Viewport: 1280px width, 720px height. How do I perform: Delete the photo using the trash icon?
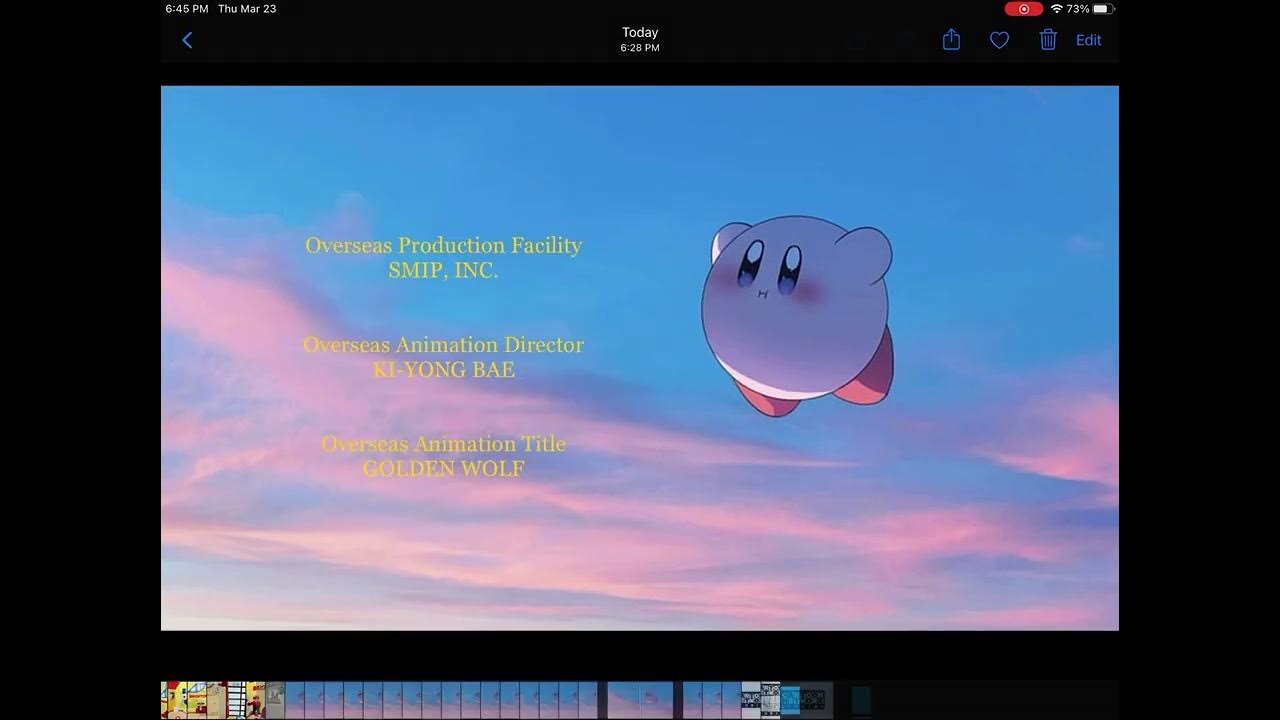point(1048,40)
